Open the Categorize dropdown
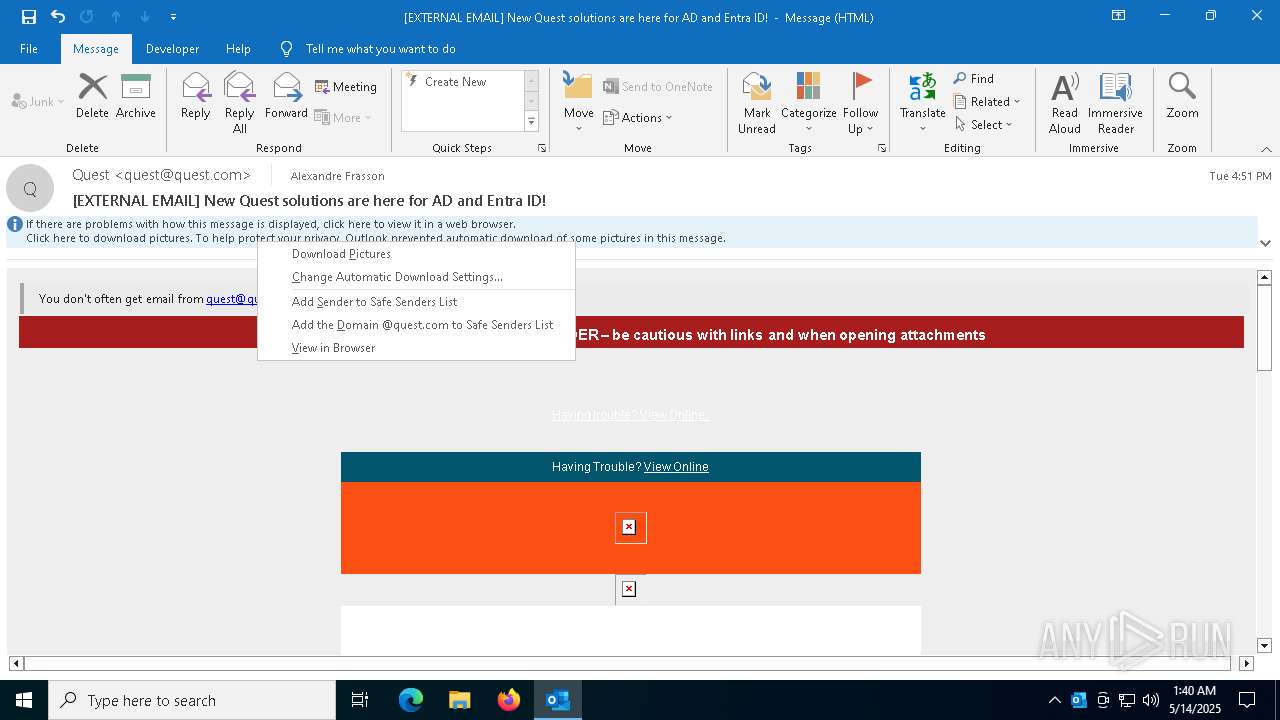1280x720 pixels. pyautogui.click(x=808, y=102)
